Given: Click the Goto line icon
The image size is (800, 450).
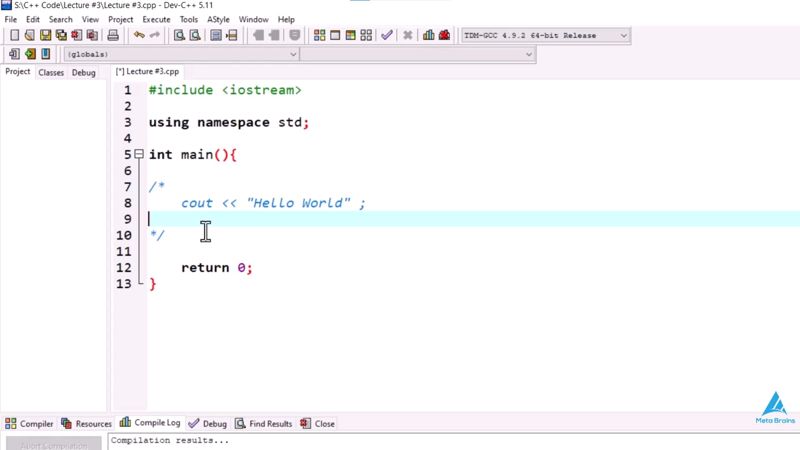Looking at the screenshot, I should (232, 35).
